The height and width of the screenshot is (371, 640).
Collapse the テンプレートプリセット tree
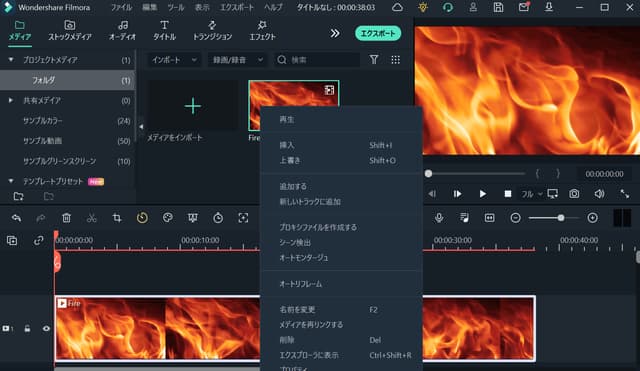coord(11,181)
